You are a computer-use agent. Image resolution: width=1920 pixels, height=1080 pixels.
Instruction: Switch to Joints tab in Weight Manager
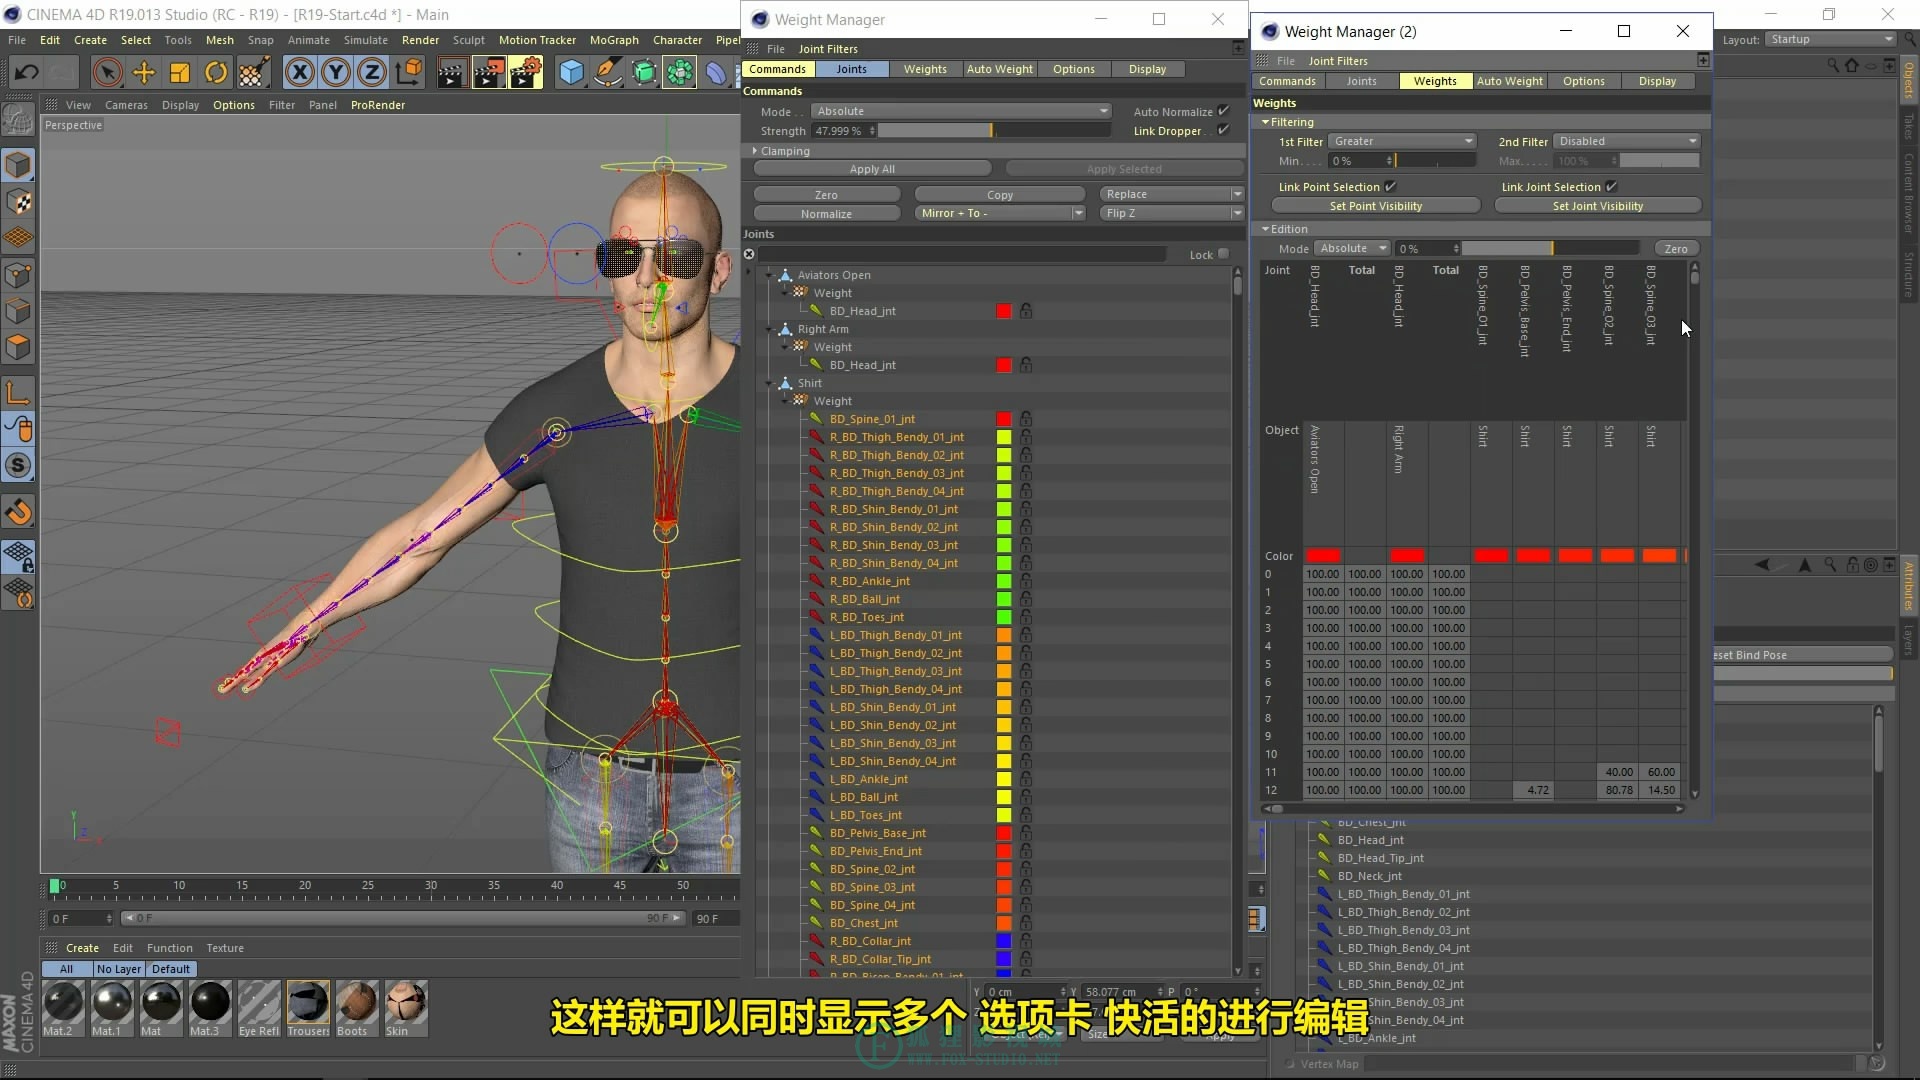click(x=852, y=69)
